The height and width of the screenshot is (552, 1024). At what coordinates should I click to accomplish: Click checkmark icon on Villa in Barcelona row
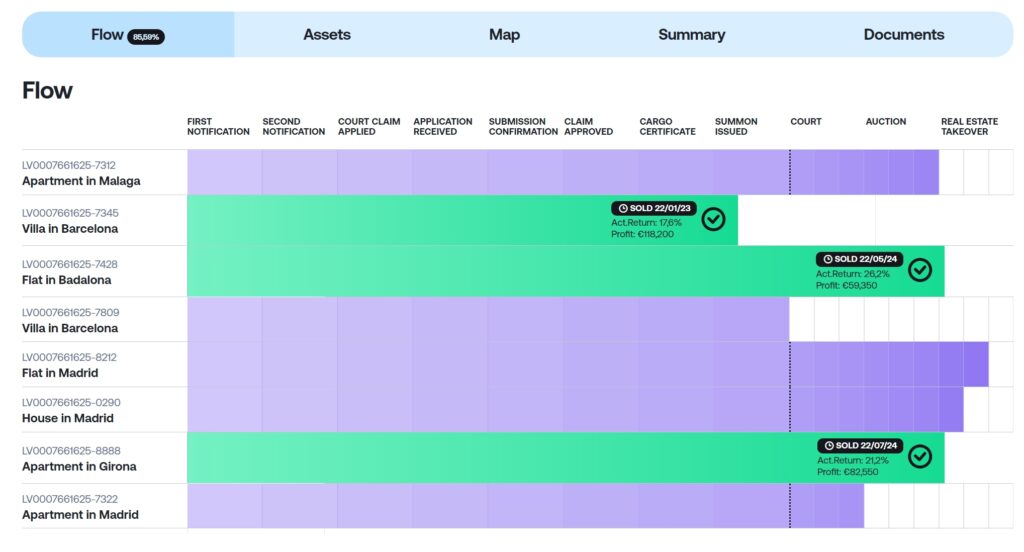coord(713,219)
